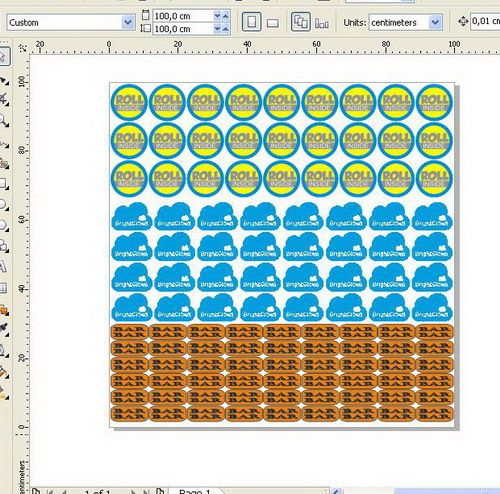Viewport: 500px width, 494px height.
Task: Select the Polygon tool
Action: (x=3, y=225)
